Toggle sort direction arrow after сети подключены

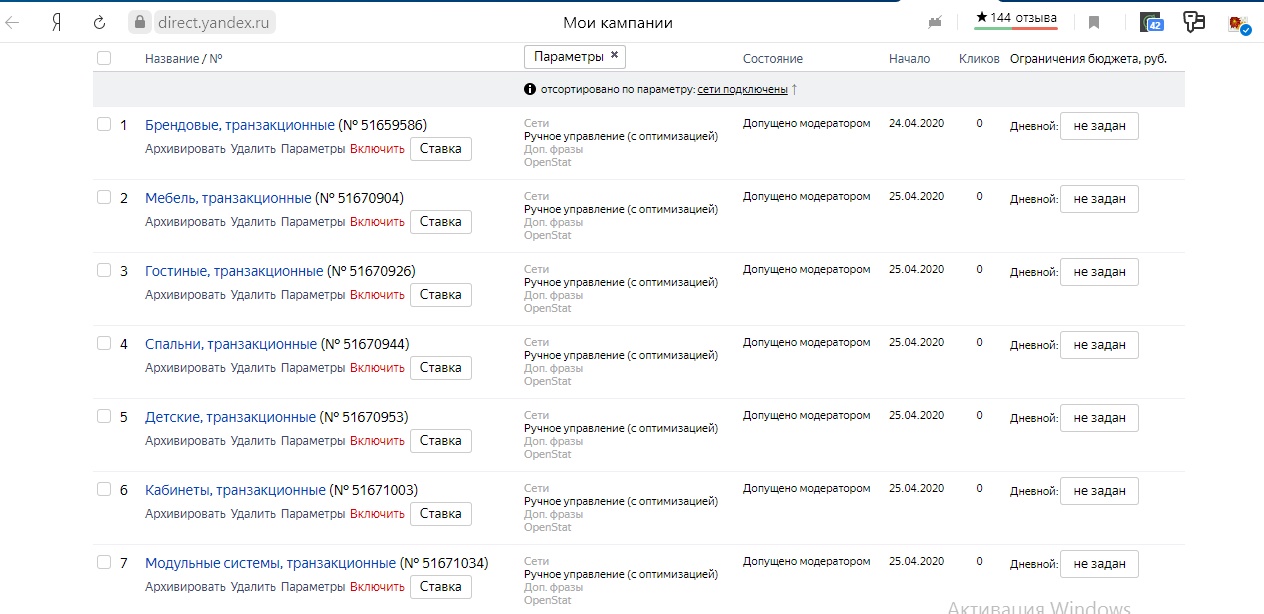click(x=795, y=90)
